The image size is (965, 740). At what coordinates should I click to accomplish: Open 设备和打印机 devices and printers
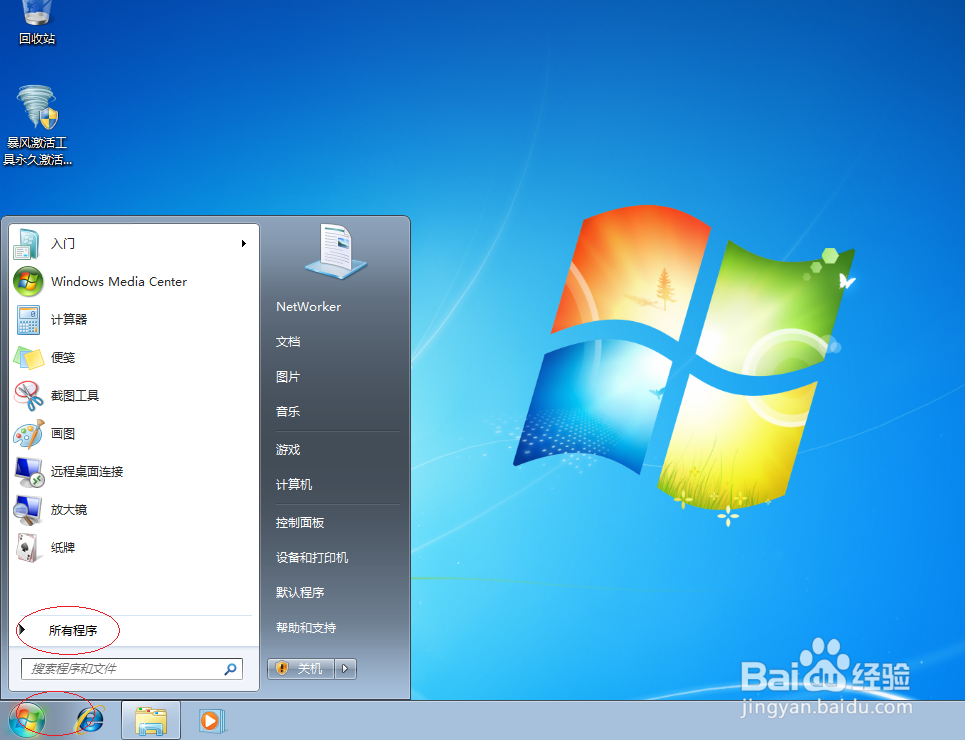coord(312,558)
